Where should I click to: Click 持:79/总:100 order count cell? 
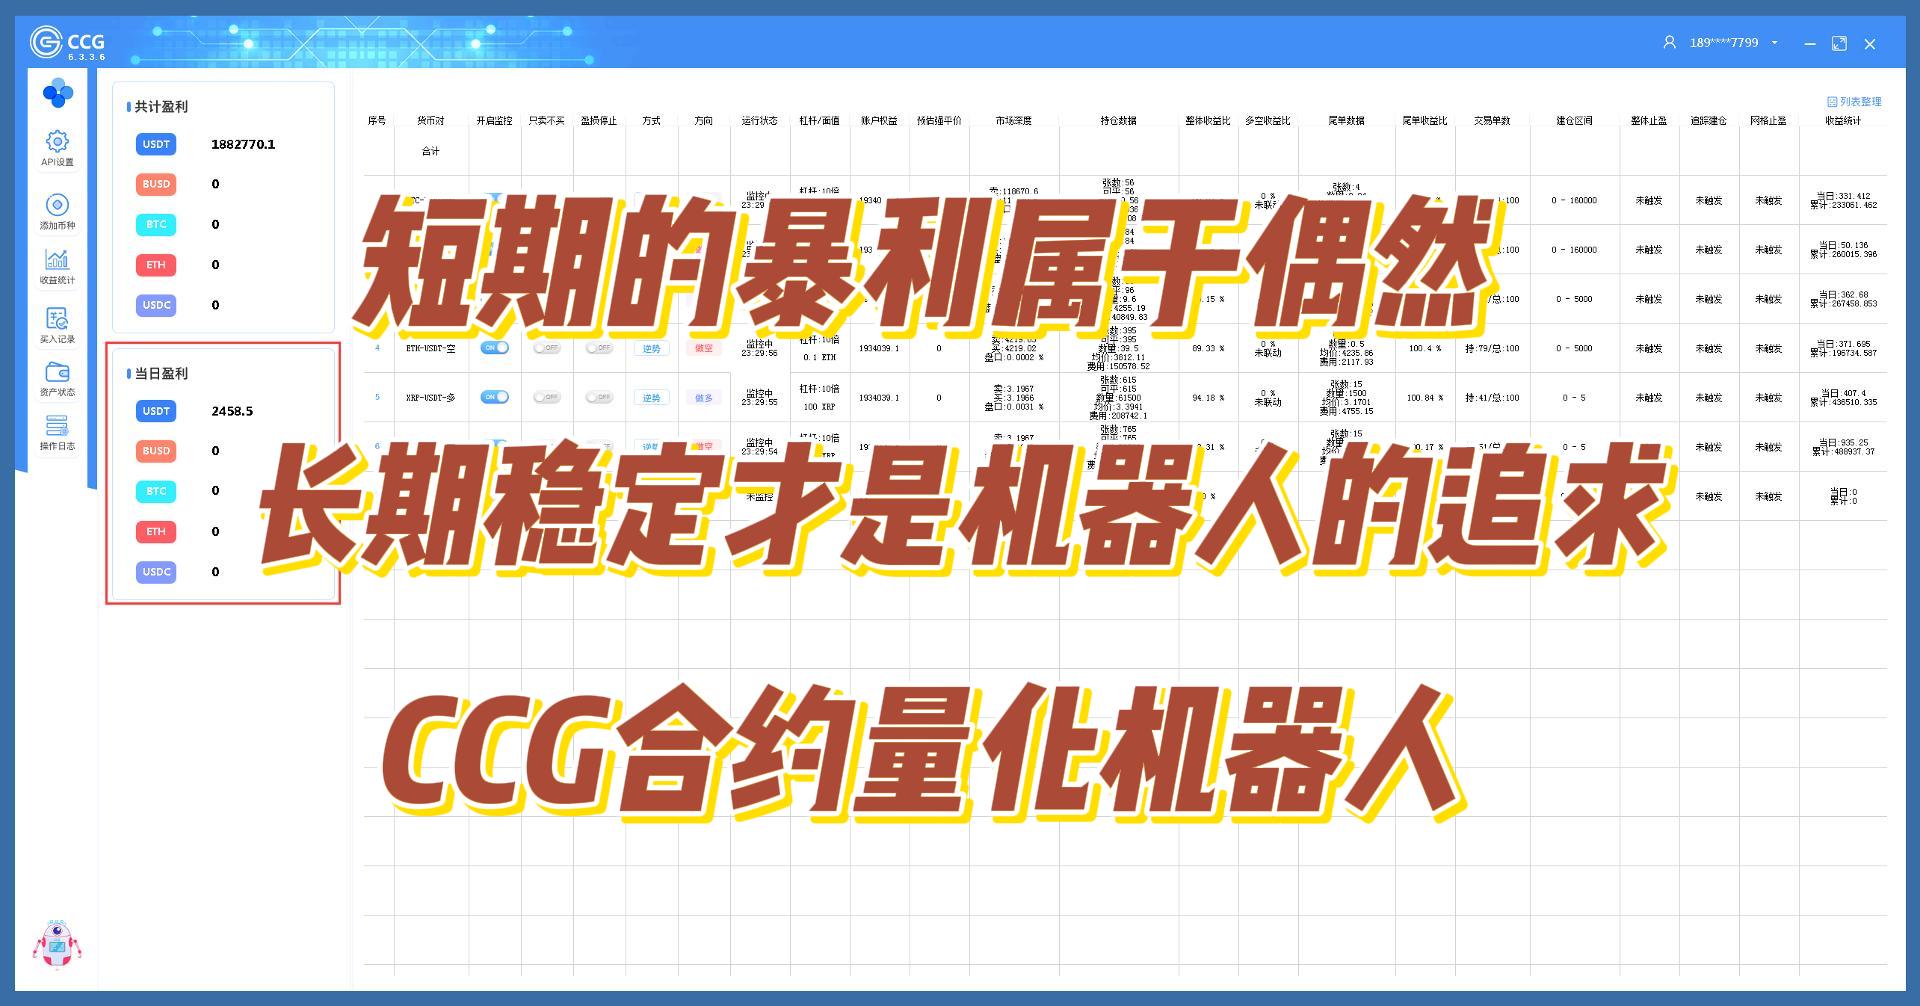pos(1492,348)
